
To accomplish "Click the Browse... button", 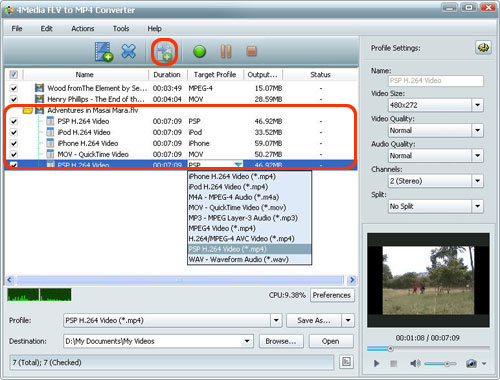I will point(281,341).
